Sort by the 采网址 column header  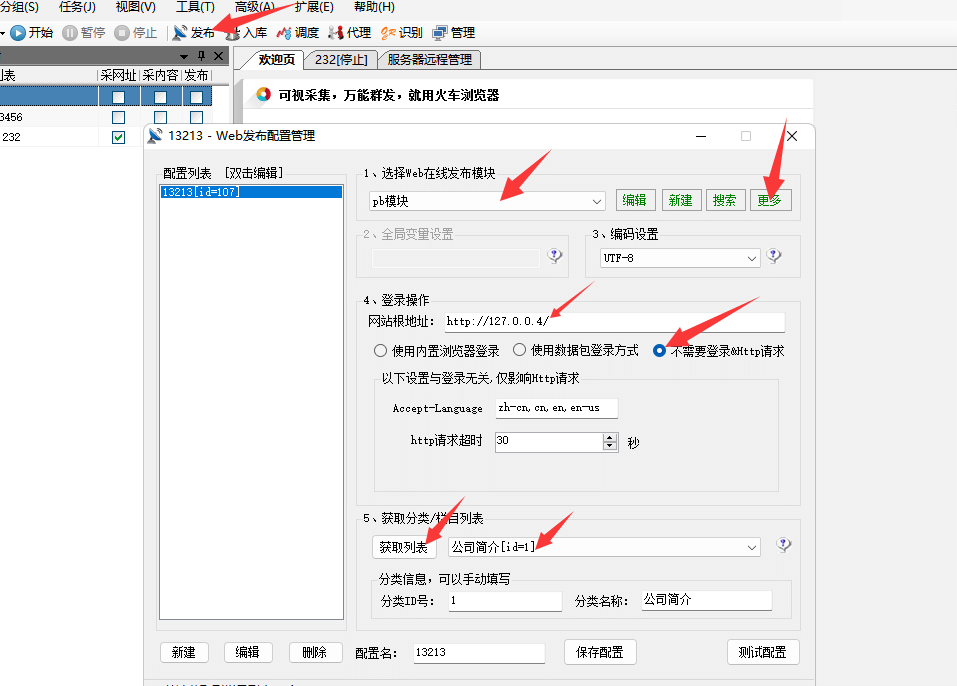tap(118, 75)
